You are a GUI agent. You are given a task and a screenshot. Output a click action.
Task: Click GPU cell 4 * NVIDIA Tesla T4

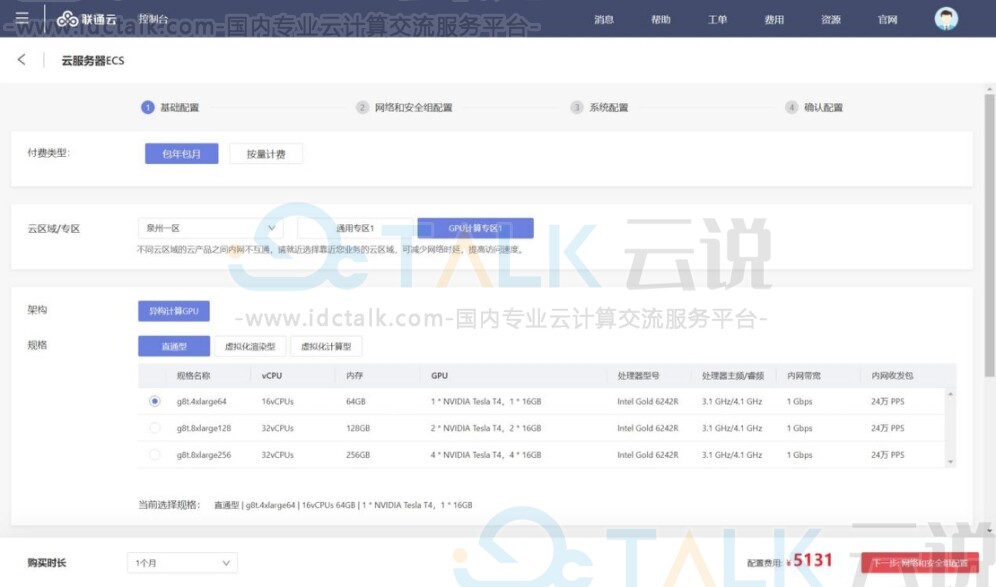coord(486,455)
